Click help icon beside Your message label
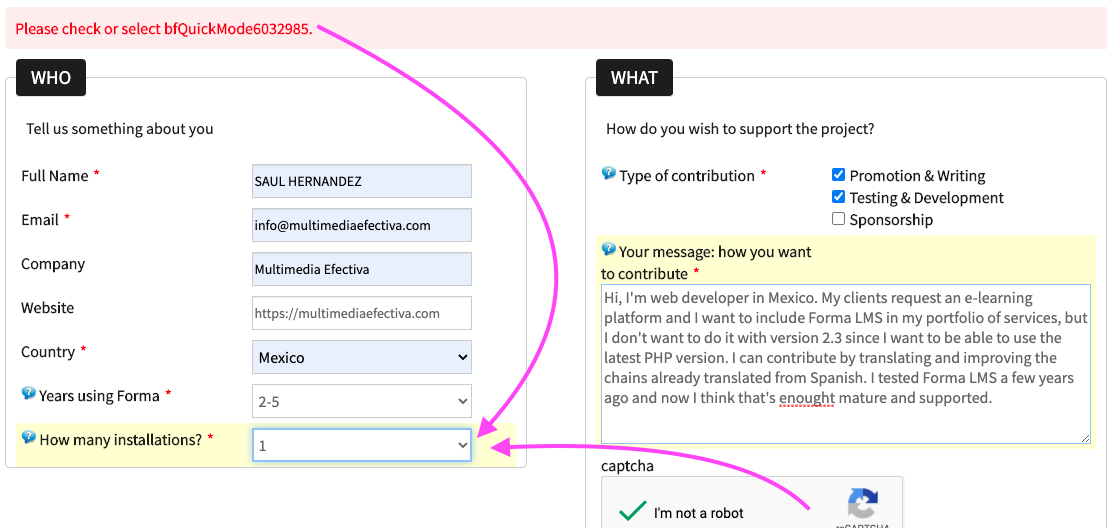This screenshot has width=1107, height=528. (x=608, y=250)
